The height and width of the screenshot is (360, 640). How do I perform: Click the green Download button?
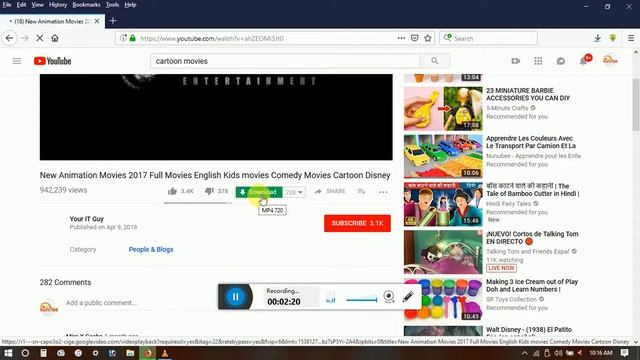tap(259, 192)
